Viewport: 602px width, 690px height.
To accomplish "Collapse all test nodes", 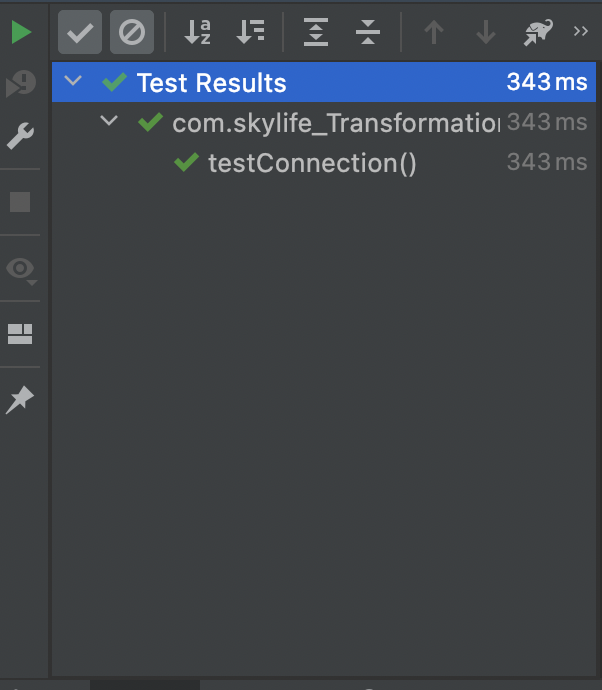I will [367, 32].
